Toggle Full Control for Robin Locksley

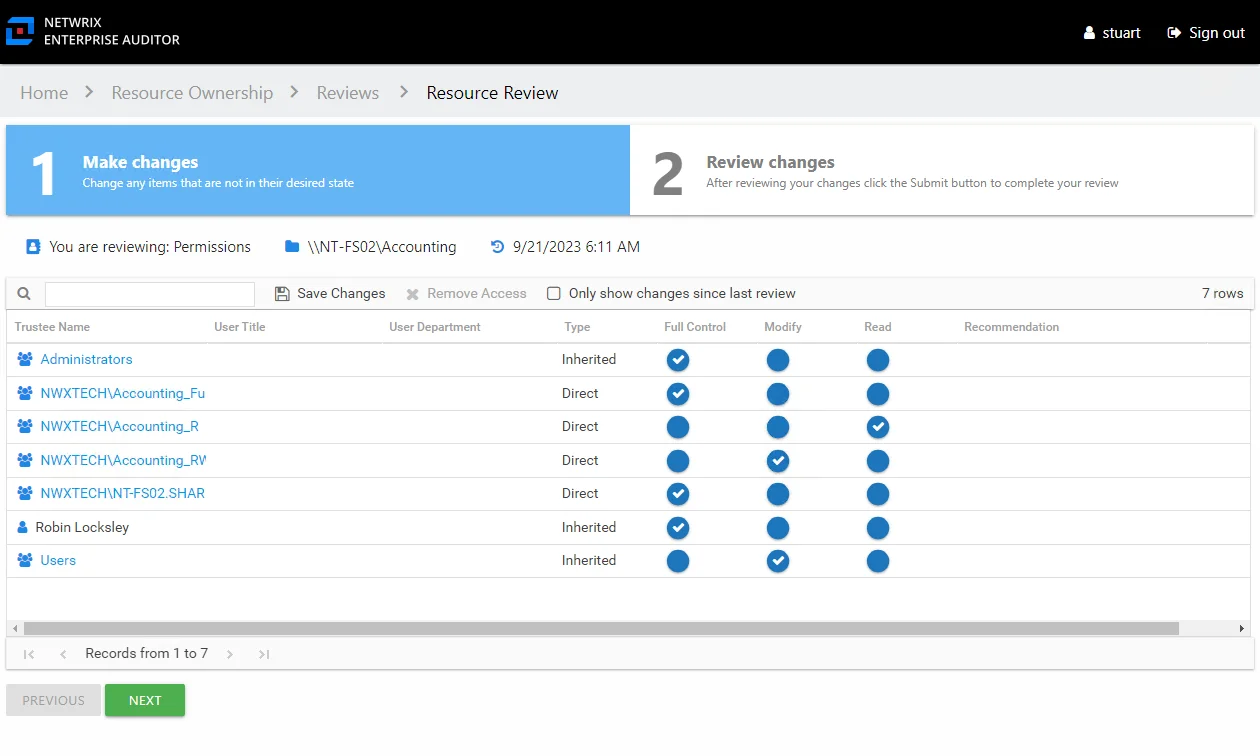pos(678,528)
